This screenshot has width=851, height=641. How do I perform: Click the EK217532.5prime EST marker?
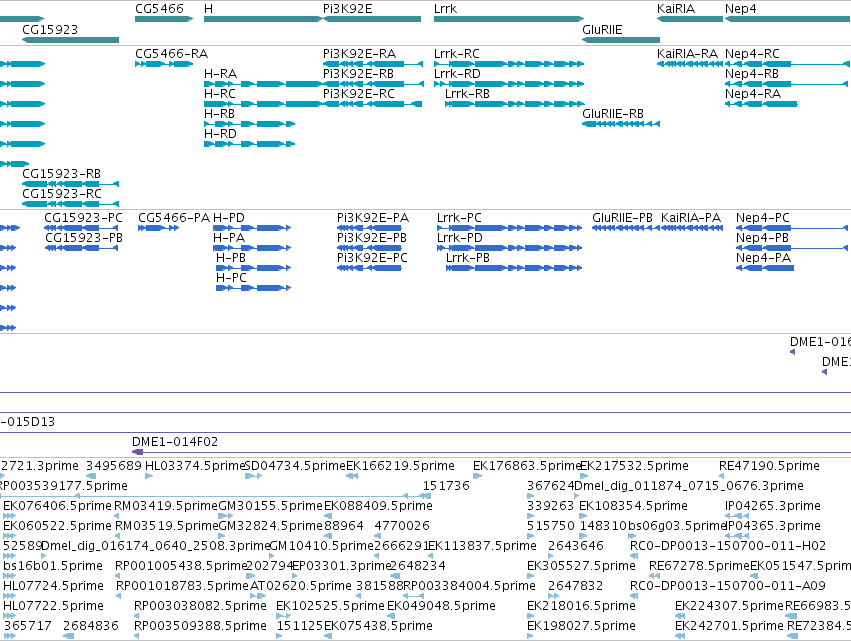[584, 477]
